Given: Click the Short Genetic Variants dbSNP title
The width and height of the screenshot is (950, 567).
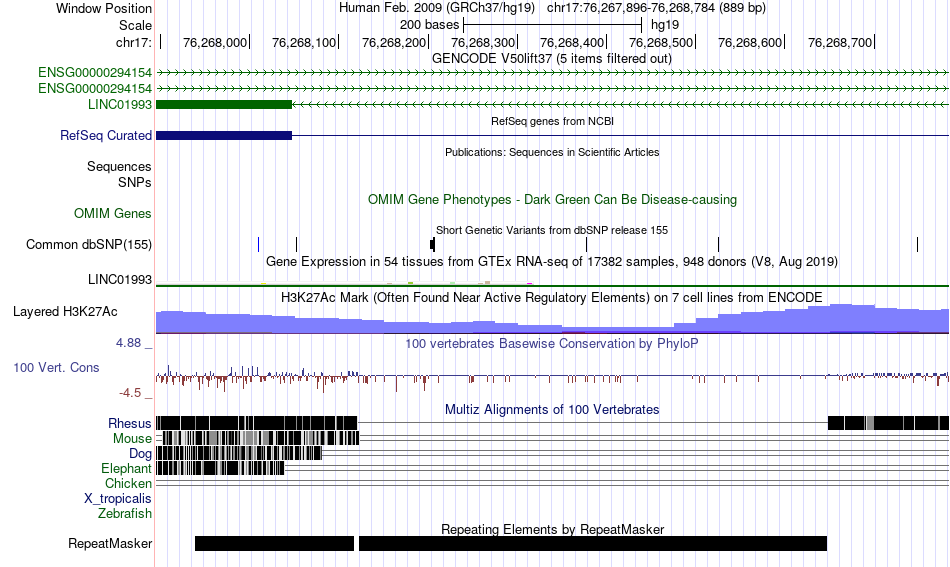Looking at the screenshot, I should (552, 230).
